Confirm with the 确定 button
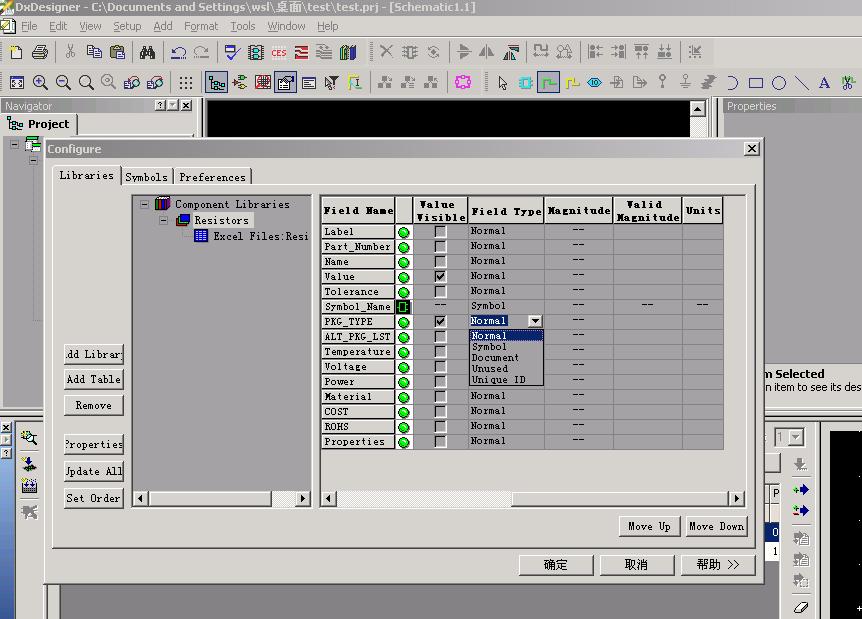The height and width of the screenshot is (619, 862). [x=556, y=565]
